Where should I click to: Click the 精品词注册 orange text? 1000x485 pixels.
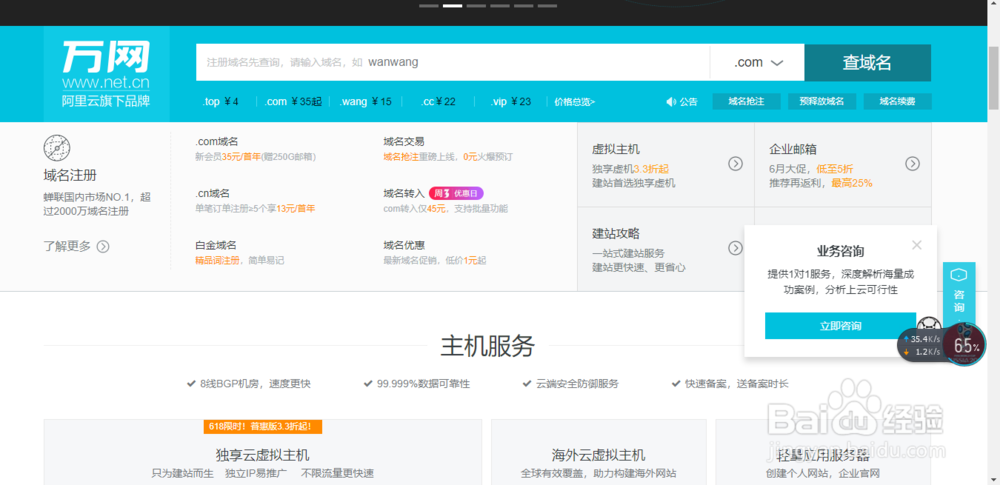click(217, 260)
